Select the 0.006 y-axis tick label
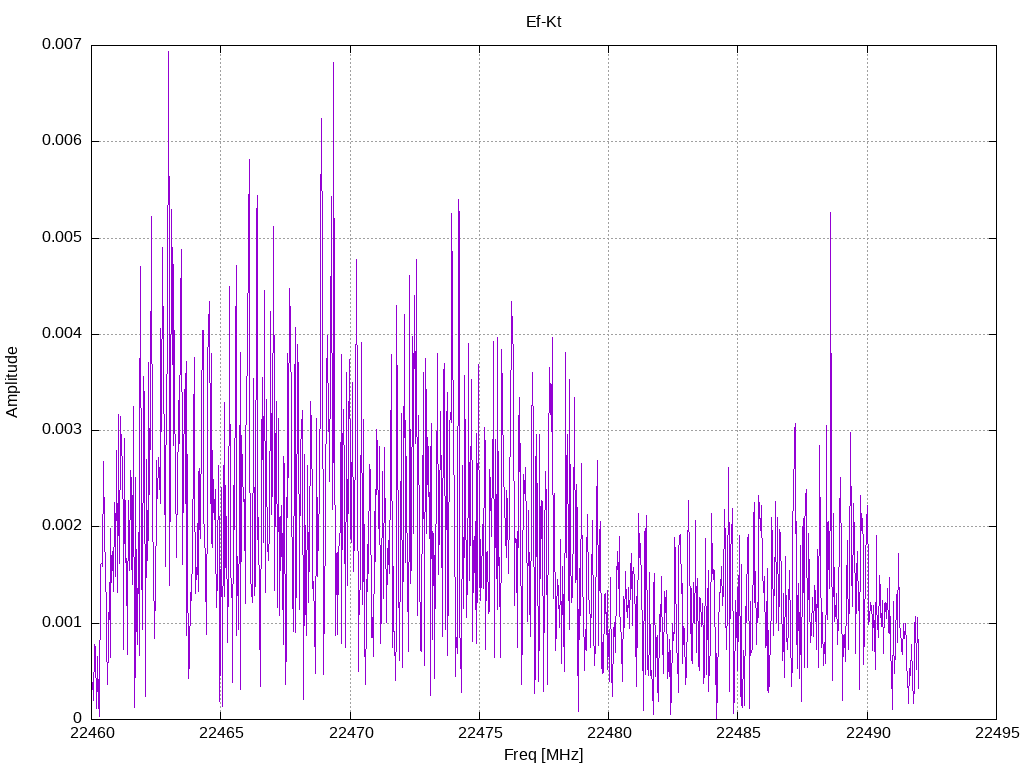 tap(62, 141)
